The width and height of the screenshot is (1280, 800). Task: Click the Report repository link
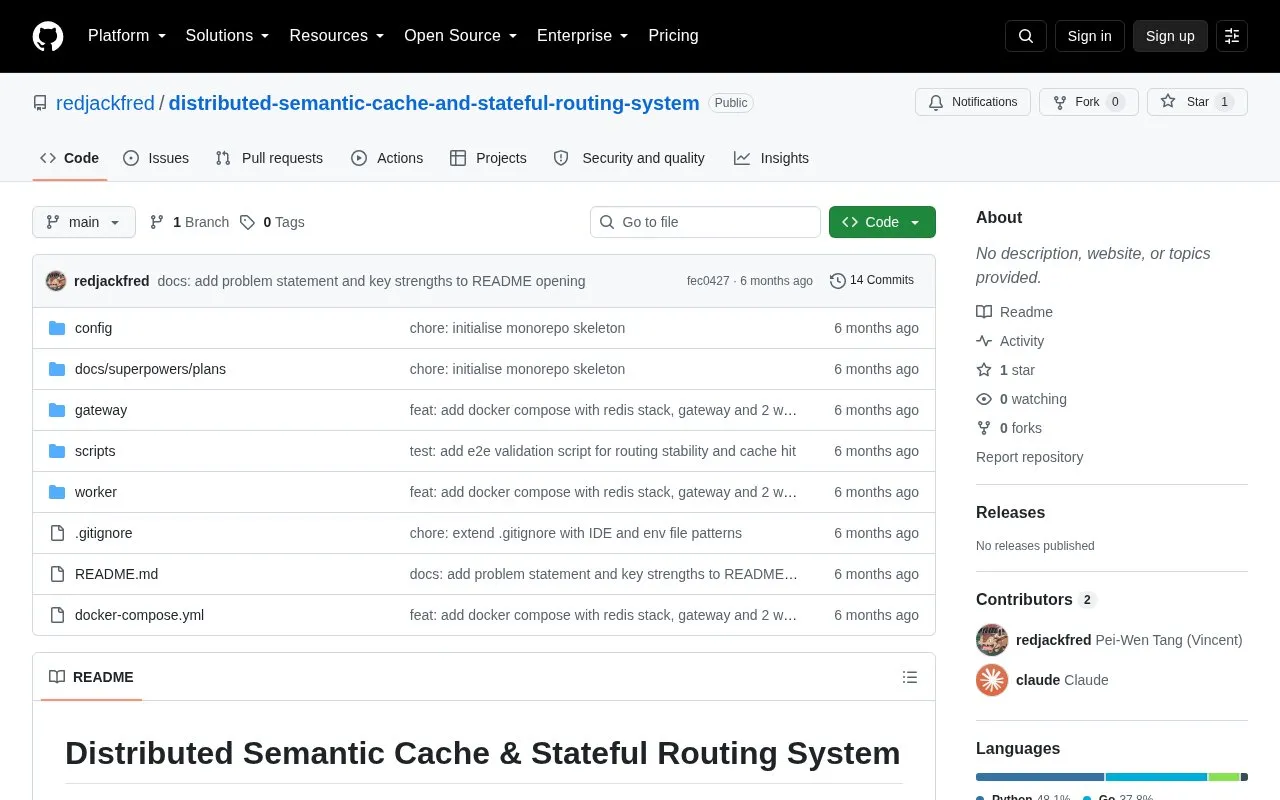[1029, 457]
